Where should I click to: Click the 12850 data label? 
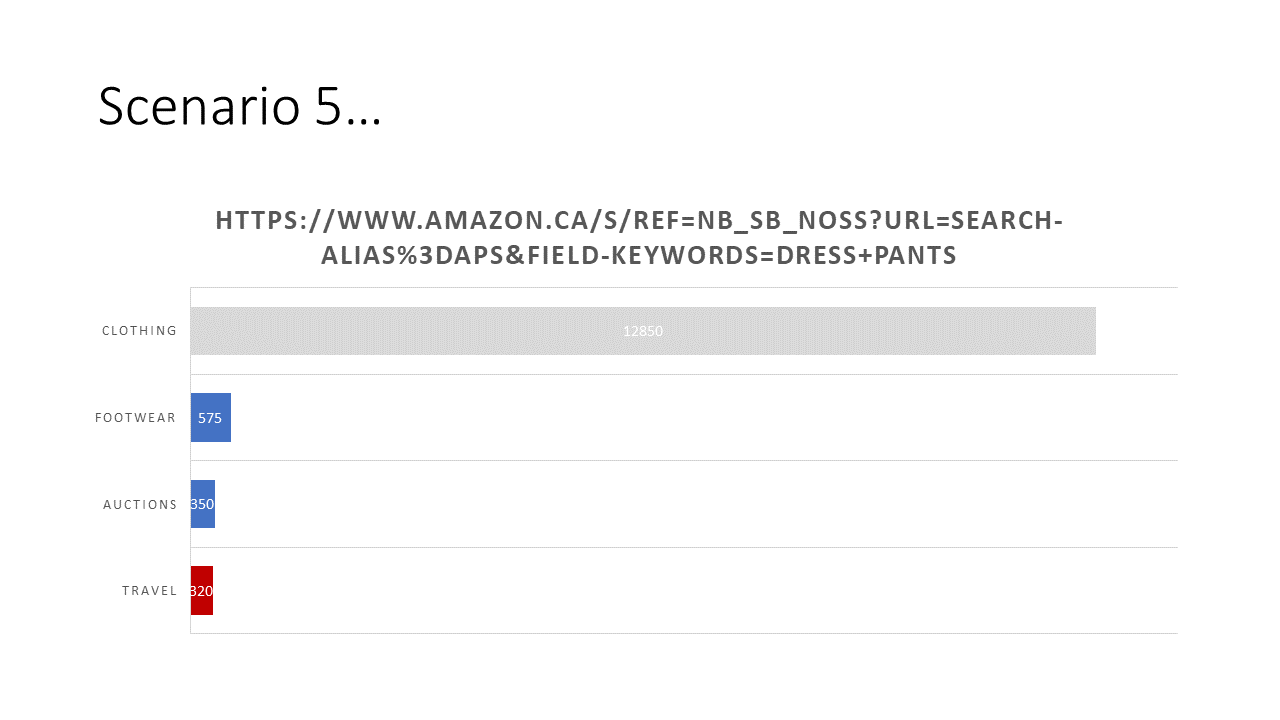[x=643, y=331]
